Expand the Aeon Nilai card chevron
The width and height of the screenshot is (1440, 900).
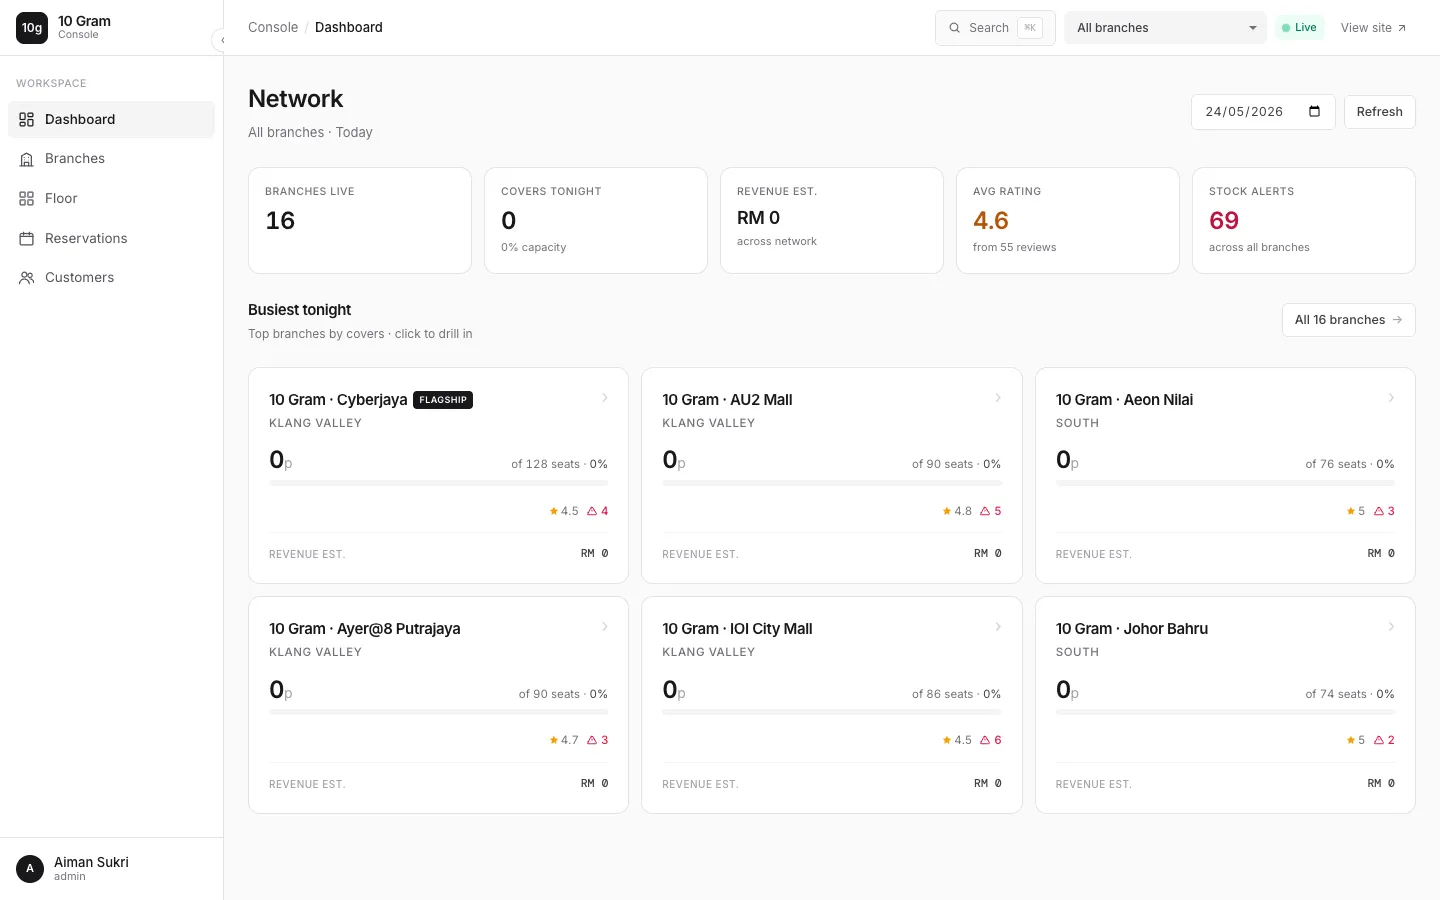tap(1391, 398)
